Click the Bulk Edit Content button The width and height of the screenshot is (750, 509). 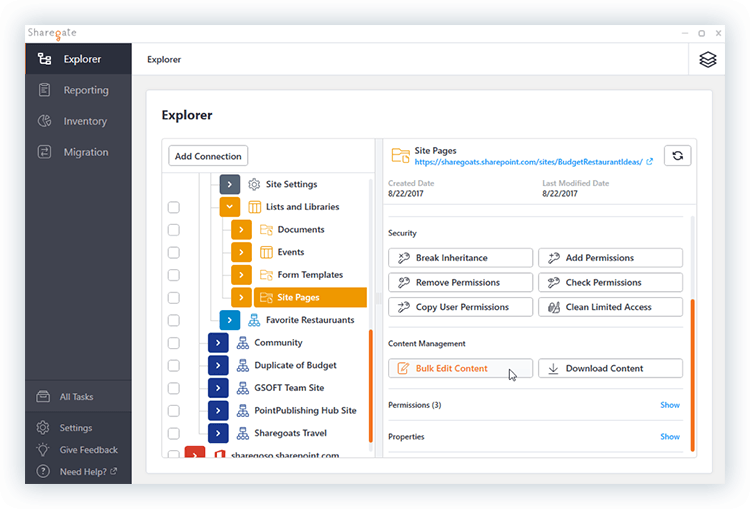click(460, 368)
